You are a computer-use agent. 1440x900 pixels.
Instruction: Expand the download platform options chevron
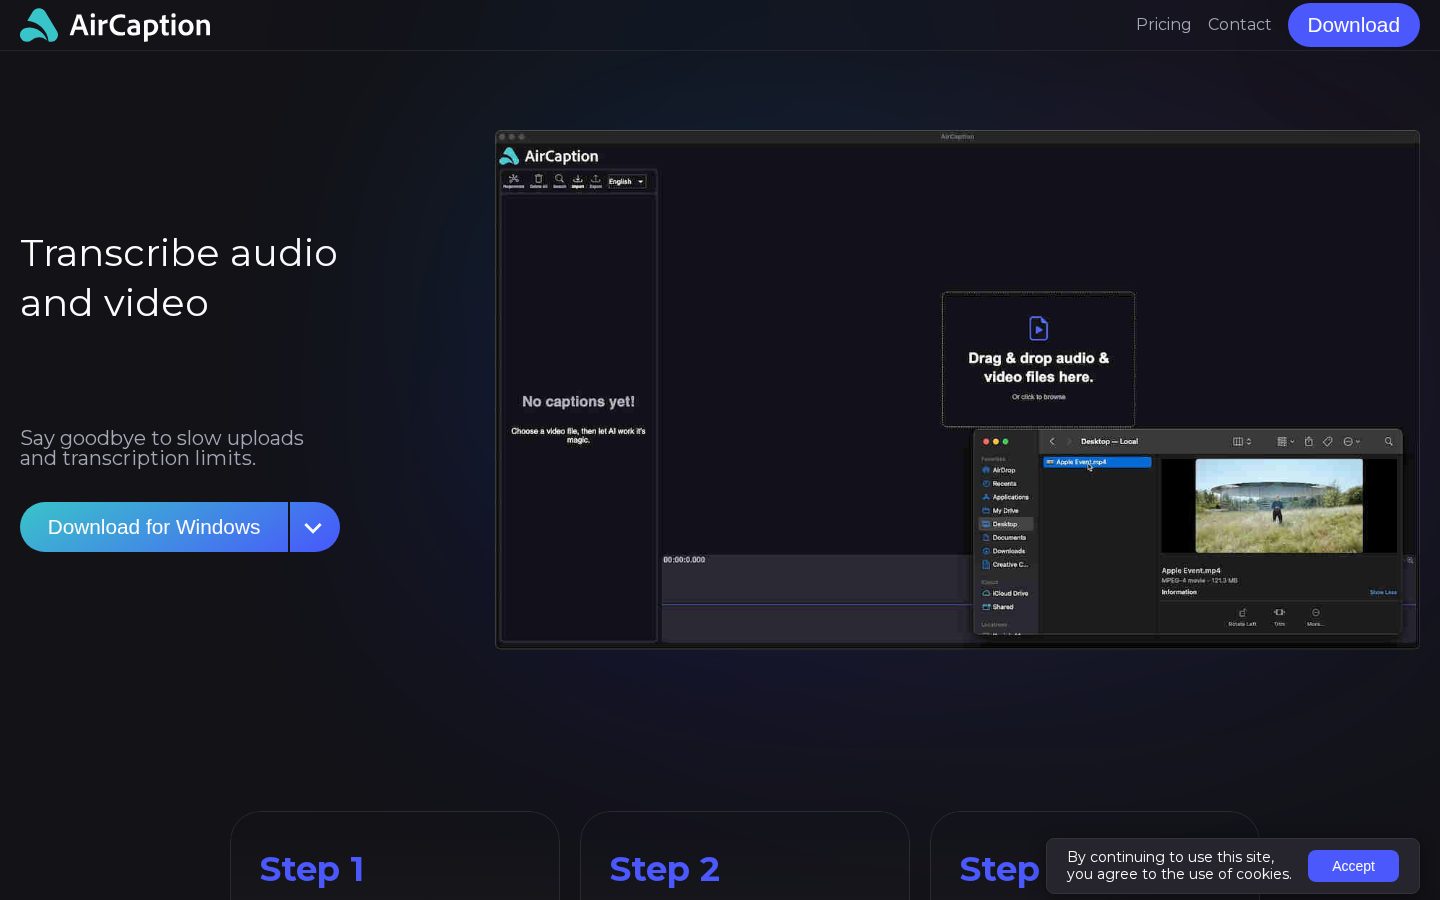[314, 527]
